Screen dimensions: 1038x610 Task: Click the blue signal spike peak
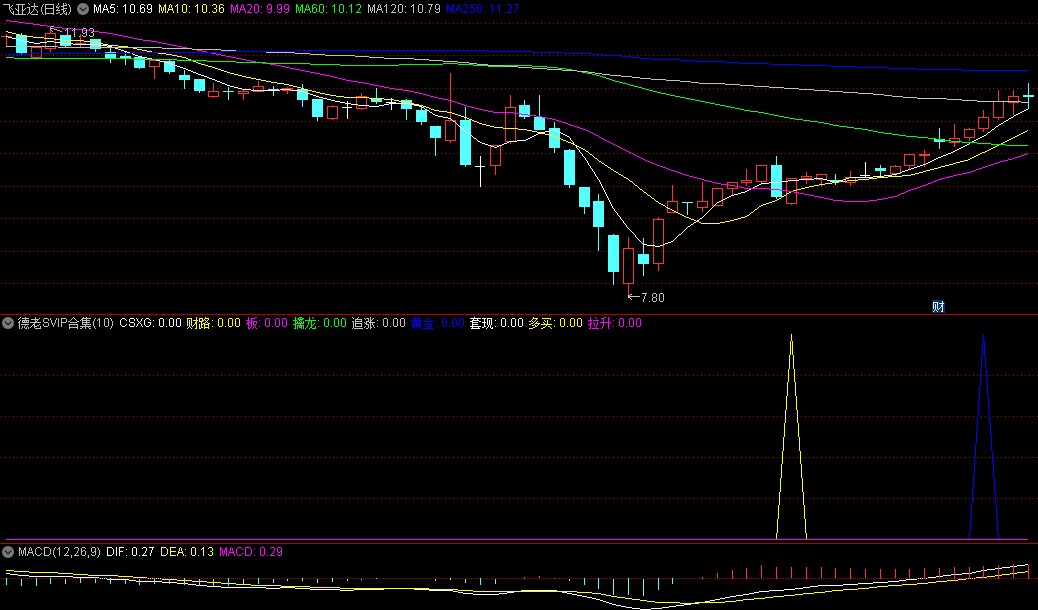(983, 336)
